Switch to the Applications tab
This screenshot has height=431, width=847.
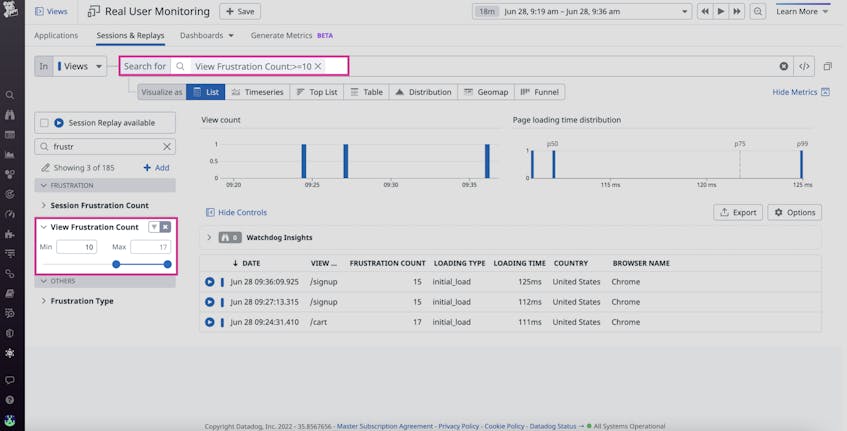click(x=56, y=35)
